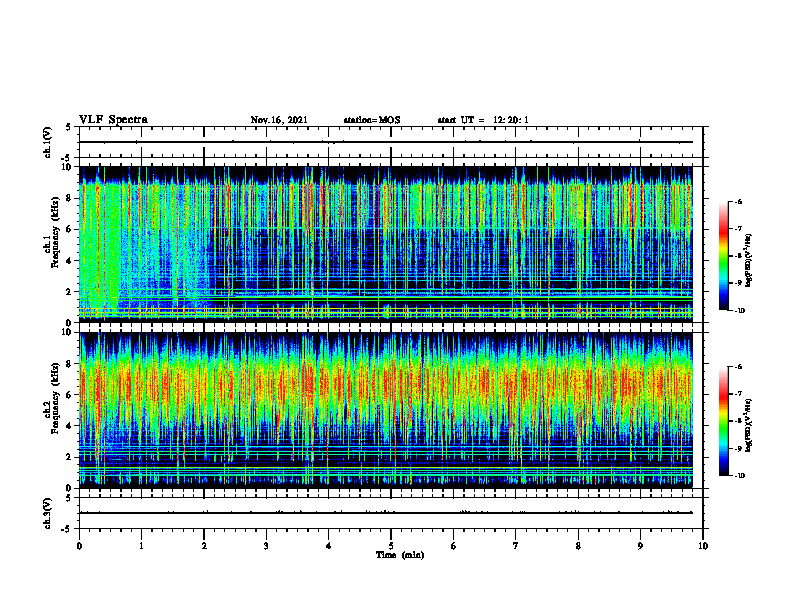Click the ch.2 spectrogram panel
This screenshot has width=792, height=612.
pos(386,410)
